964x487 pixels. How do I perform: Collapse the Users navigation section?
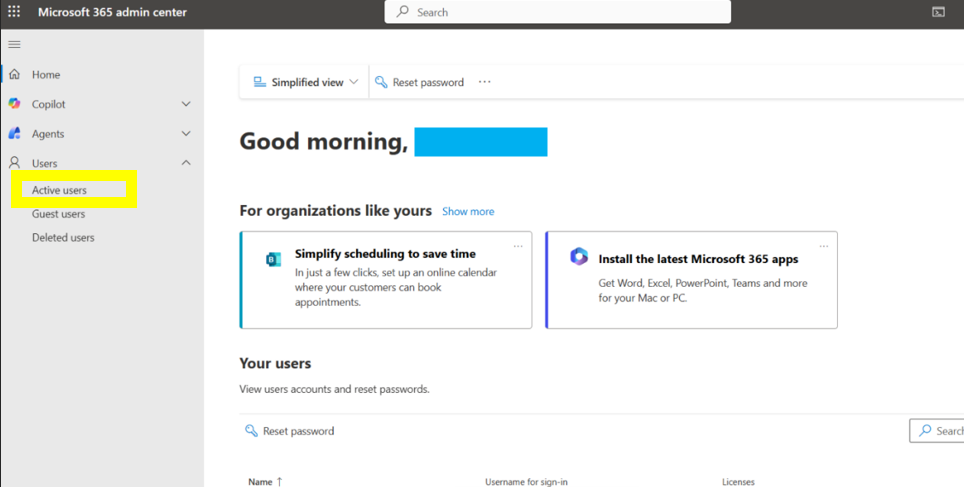point(186,163)
